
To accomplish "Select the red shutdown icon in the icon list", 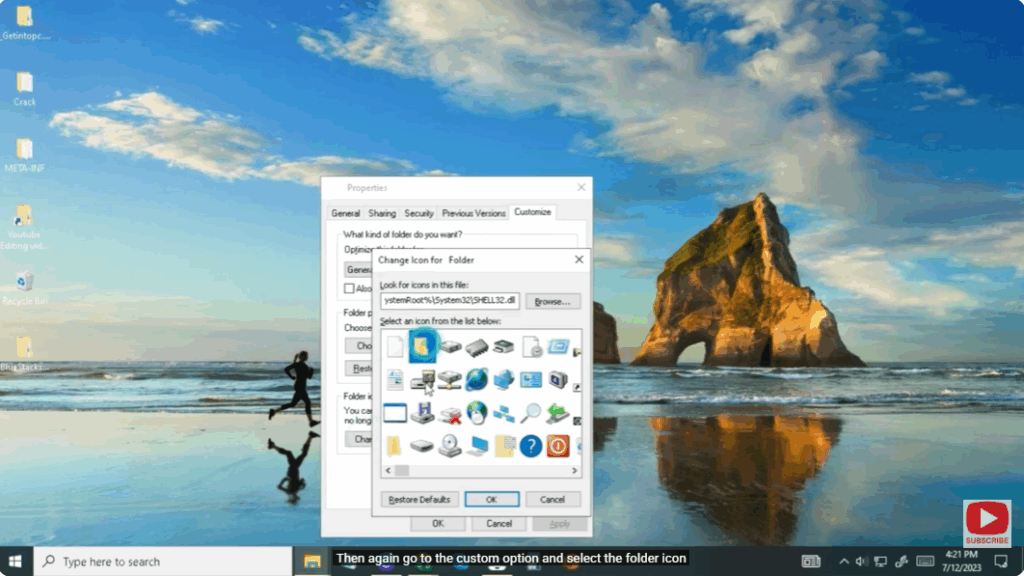I will click(x=557, y=444).
